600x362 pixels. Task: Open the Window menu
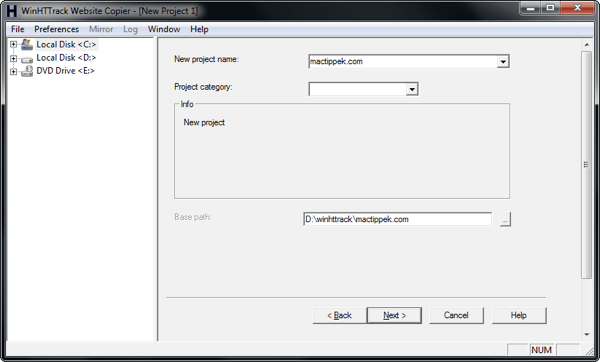tap(164, 29)
